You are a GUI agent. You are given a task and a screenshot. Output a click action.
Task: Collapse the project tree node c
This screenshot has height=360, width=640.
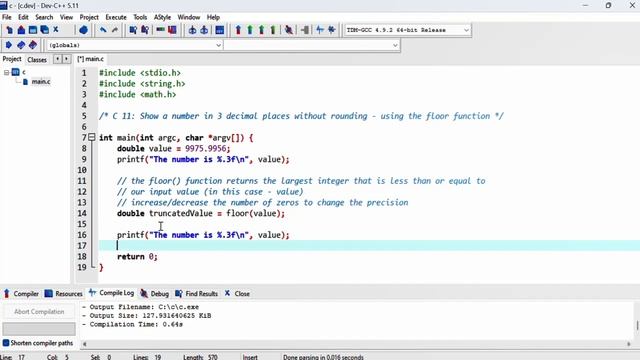6,72
